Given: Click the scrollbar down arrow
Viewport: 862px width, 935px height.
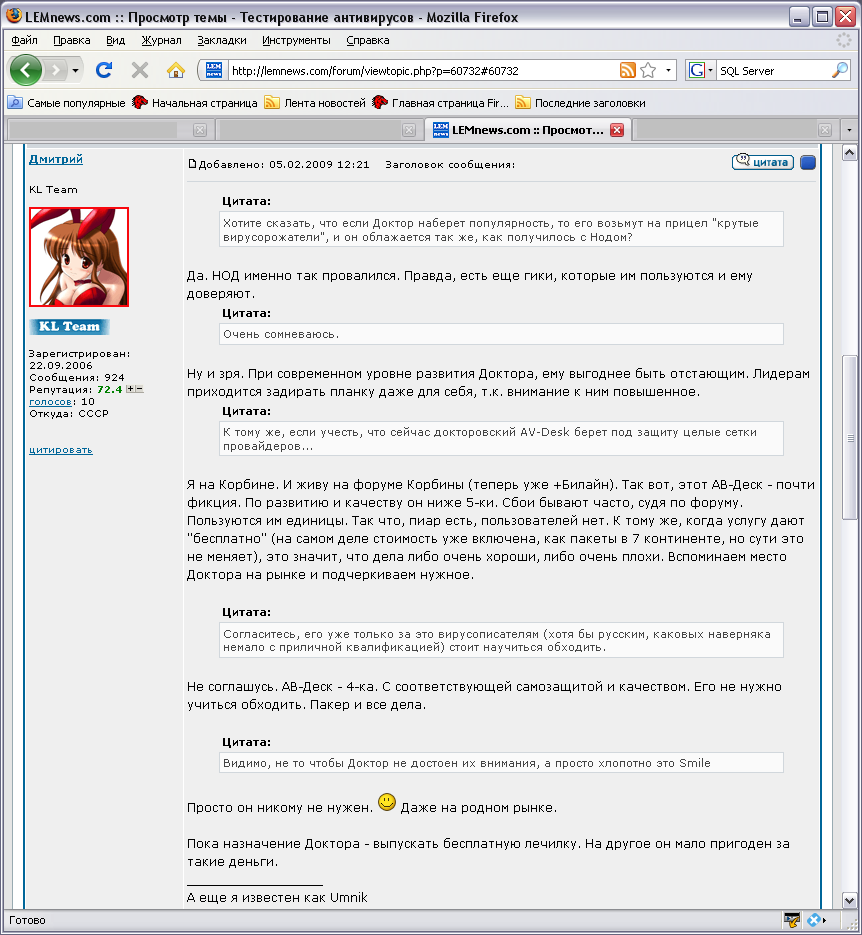Looking at the screenshot, I should click(849, 899).
